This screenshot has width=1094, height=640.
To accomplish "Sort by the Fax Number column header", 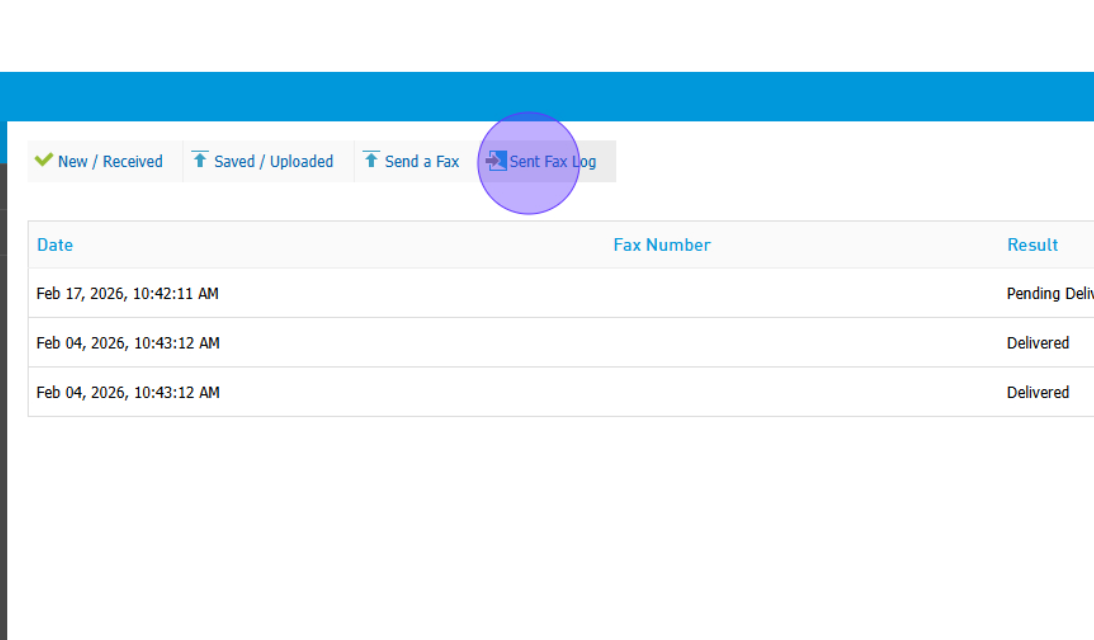I will (661, 245).
